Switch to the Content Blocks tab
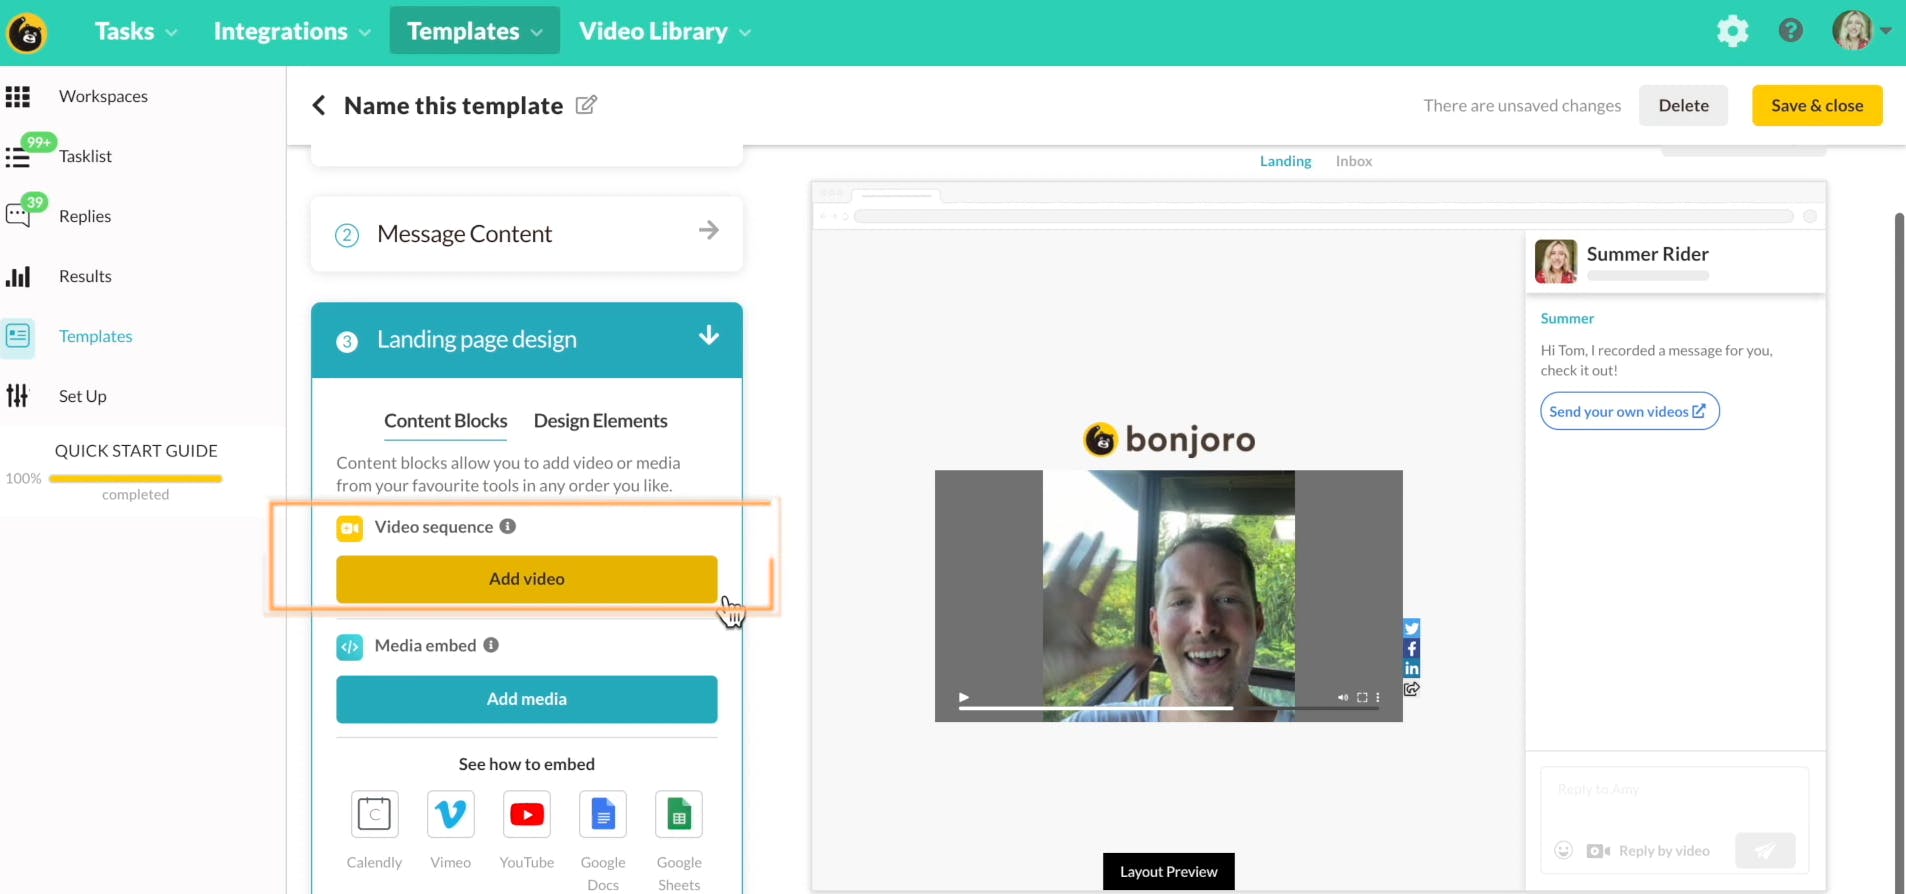This screenshot has width=1906, height=894. 445,421
